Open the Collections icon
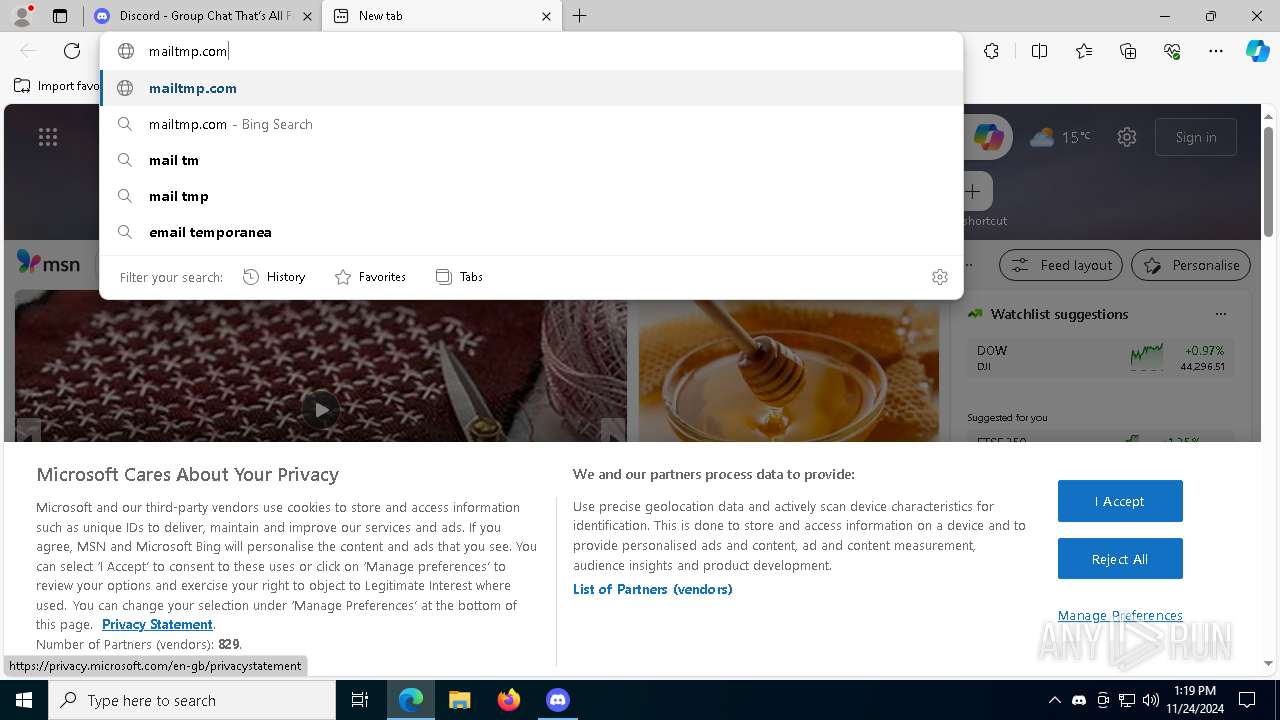This screenshot has width=1280, height=720. (1128, 51)
